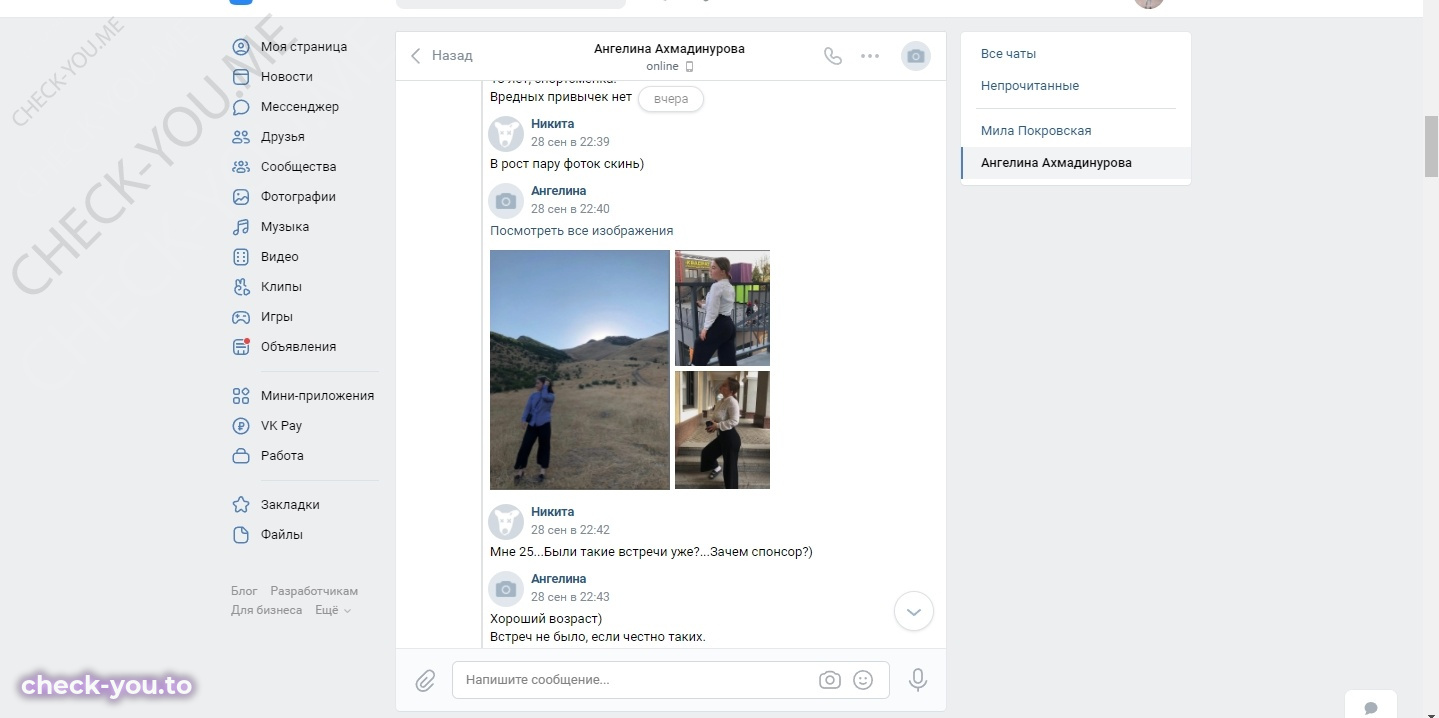Open the Работа briefcase icon
This screenshot has width=1439, height=718.
[x=240, y=456]
